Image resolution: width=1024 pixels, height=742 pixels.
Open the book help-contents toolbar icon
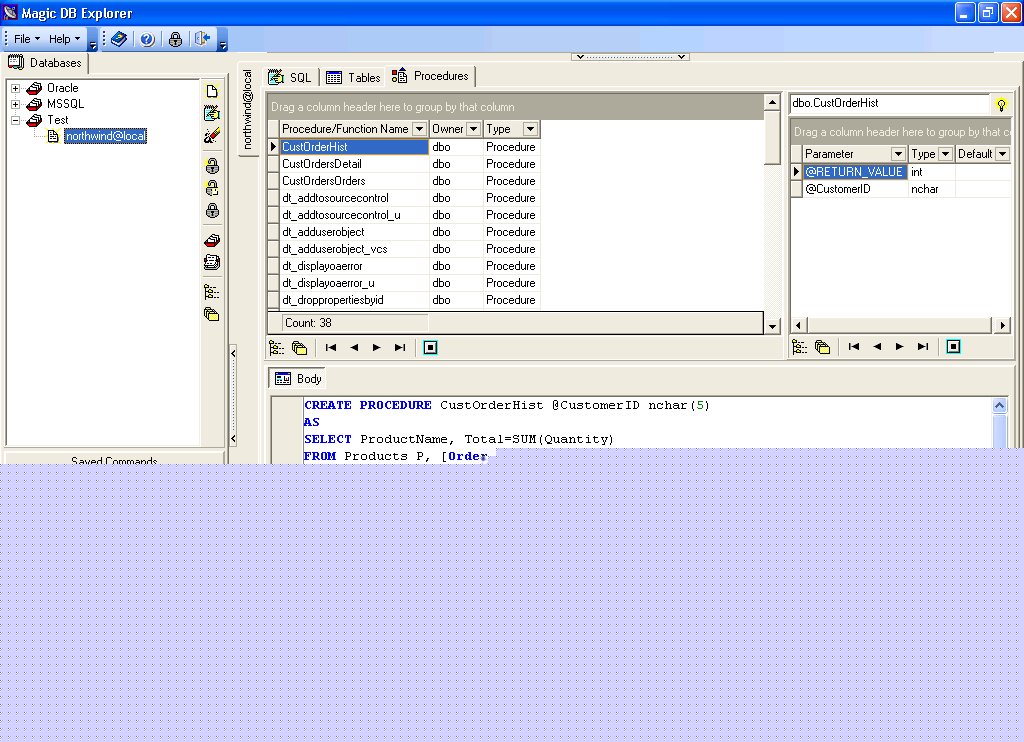click(119, 39)
